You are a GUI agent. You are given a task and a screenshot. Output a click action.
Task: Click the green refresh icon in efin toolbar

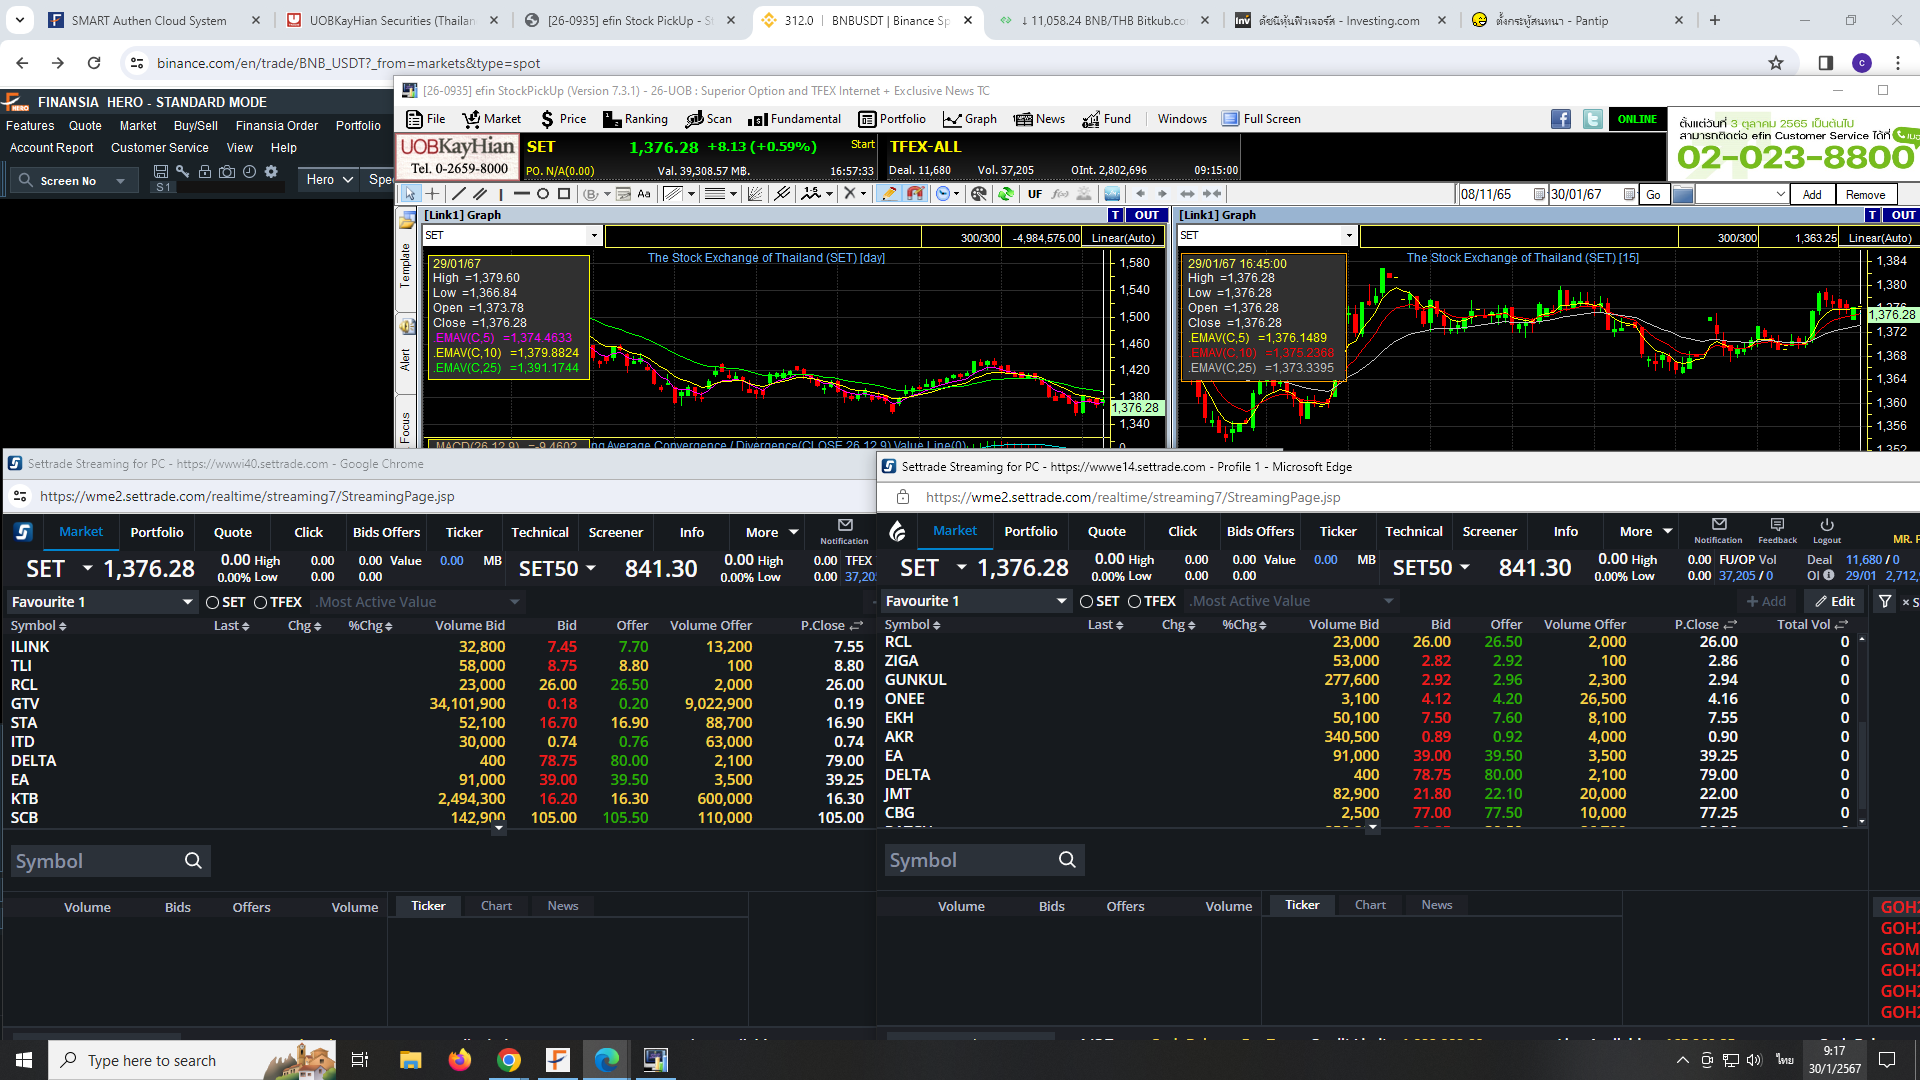click(1005, 194)
